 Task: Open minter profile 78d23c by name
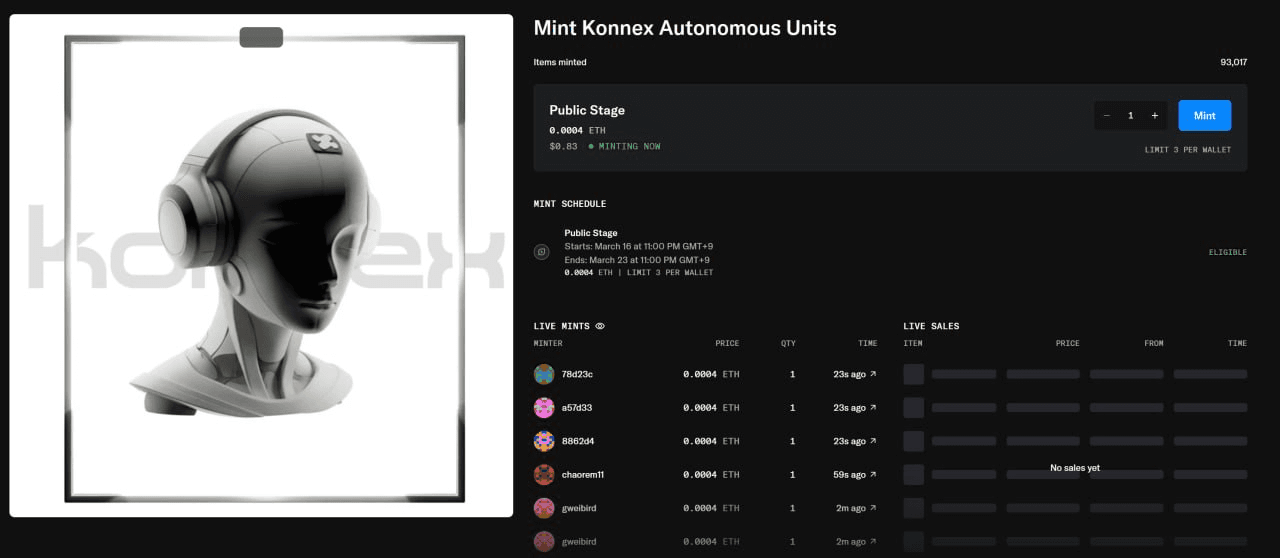577,374
